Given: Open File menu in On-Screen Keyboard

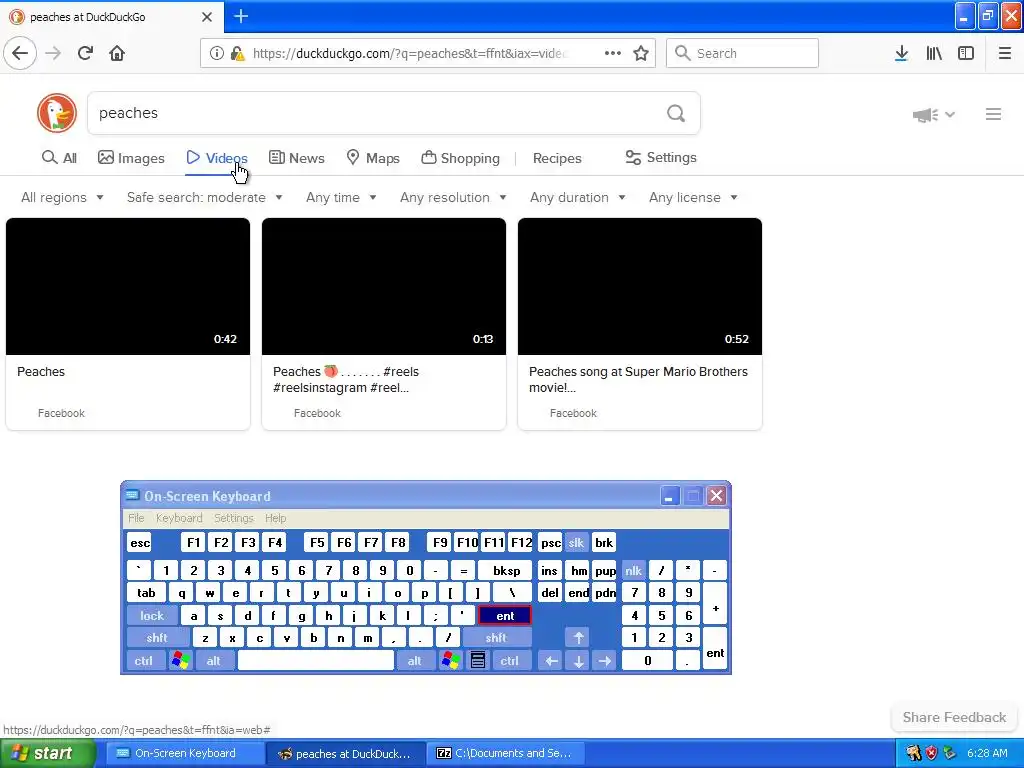Looking at the screenshot, I should coord(136,518).
